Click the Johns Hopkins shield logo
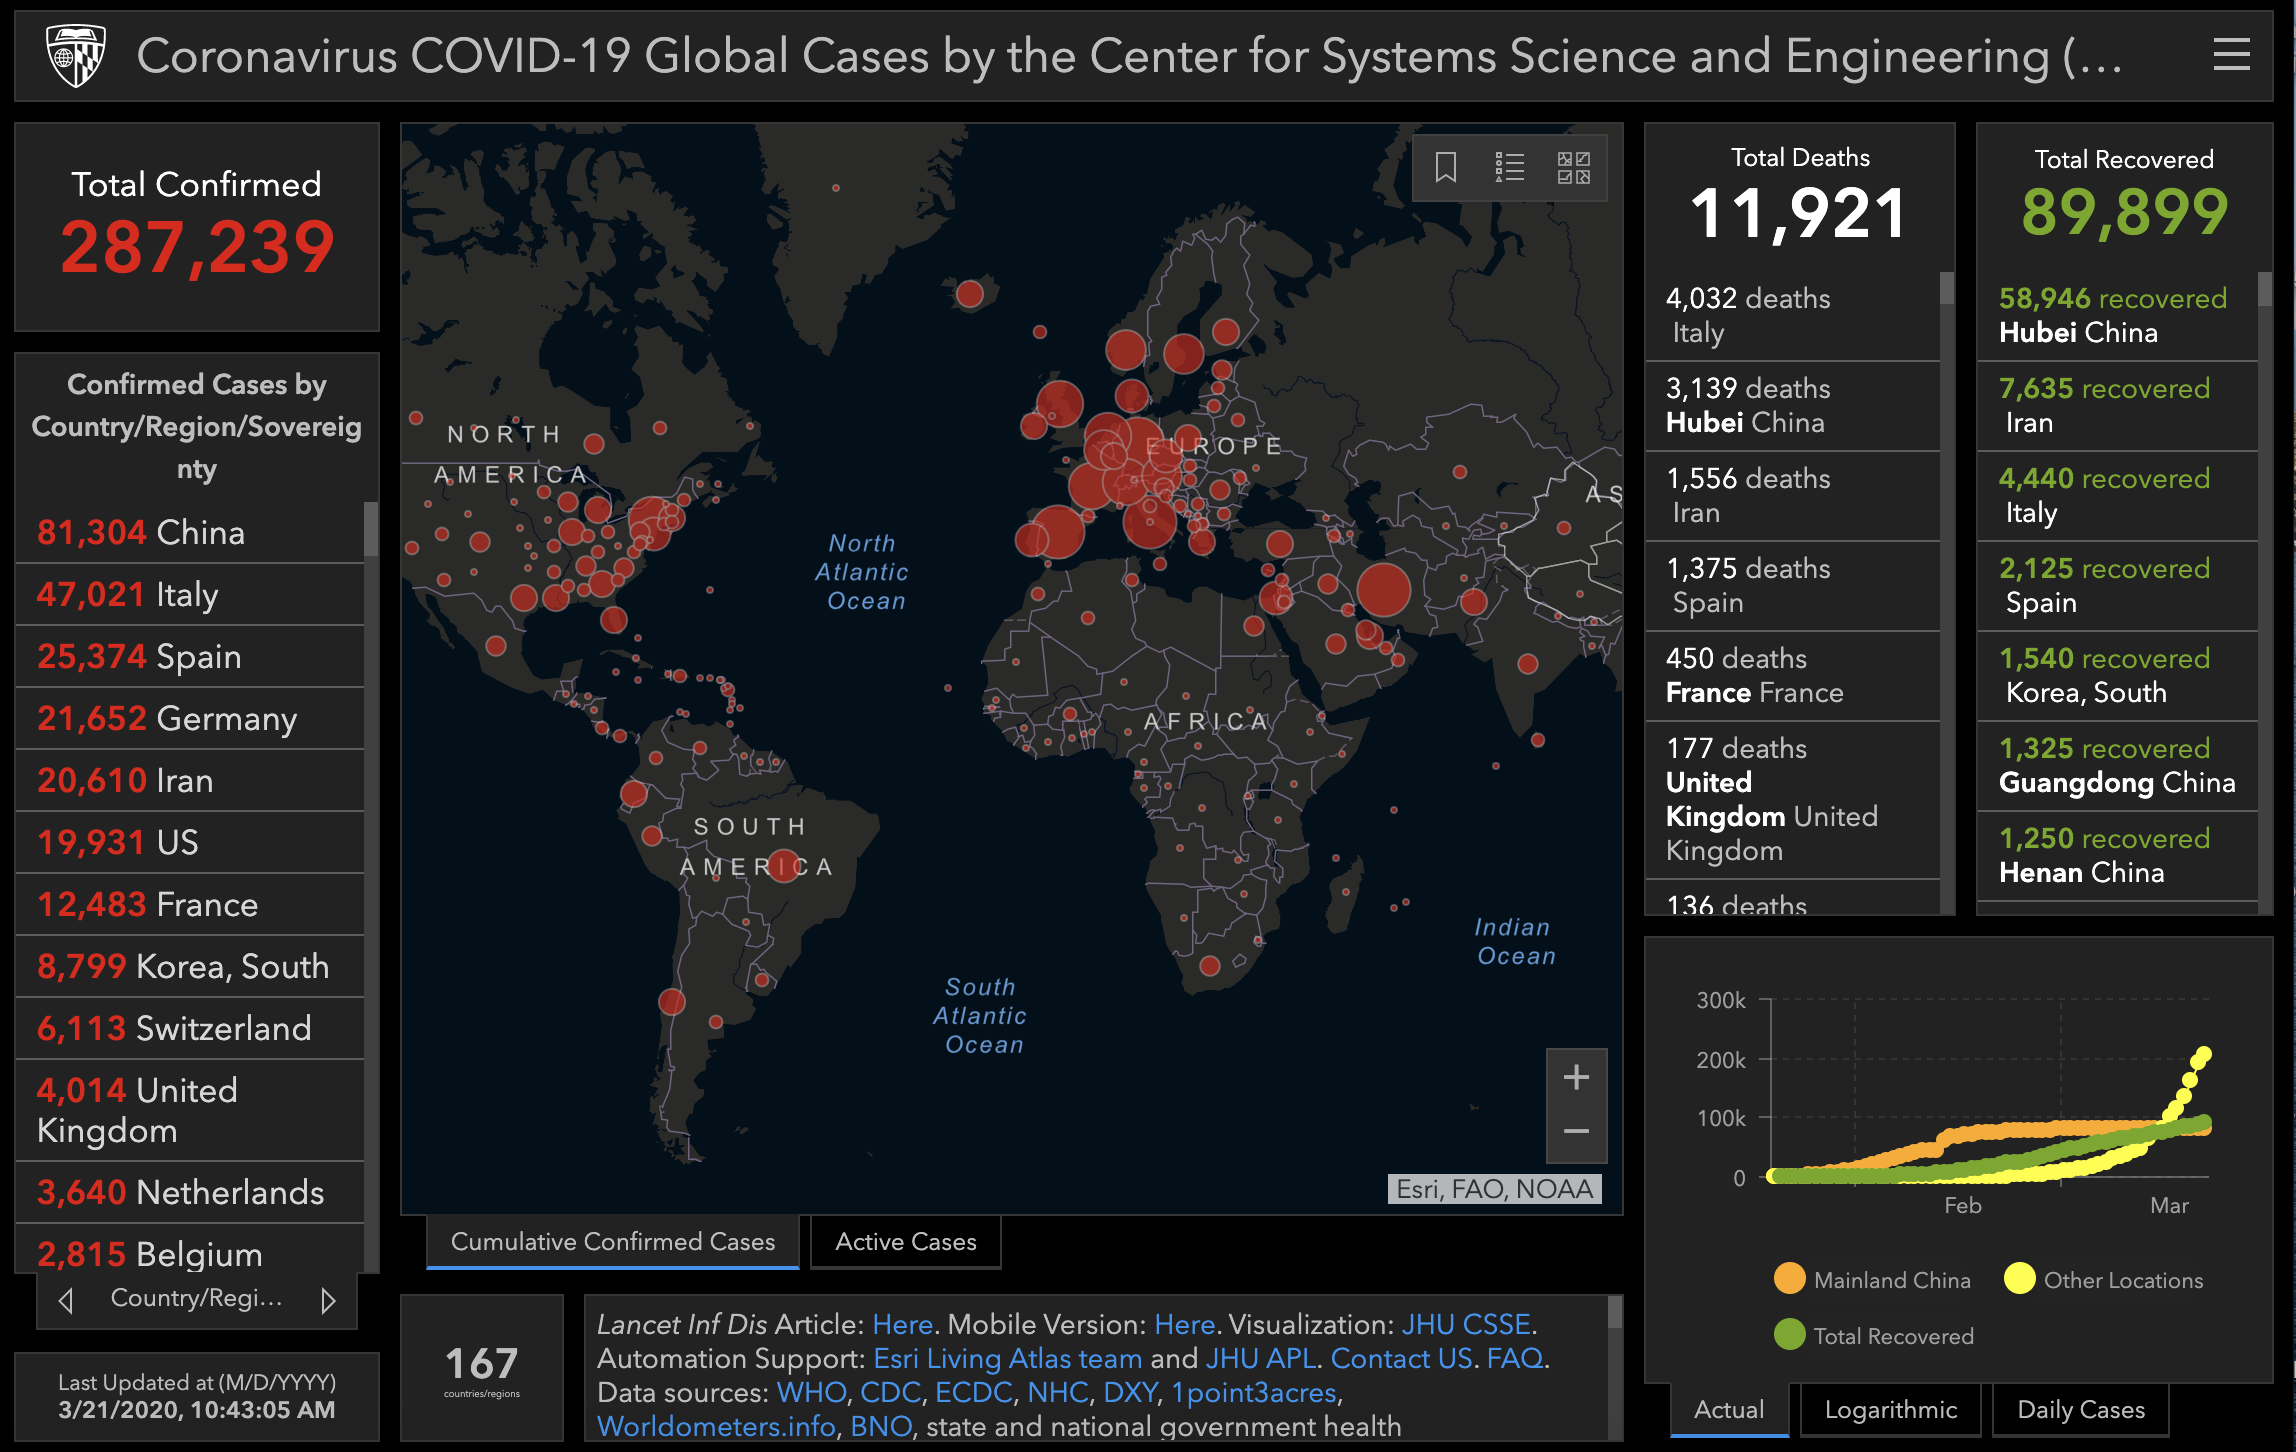2296x1452 pixels. [x=76, y=56]
